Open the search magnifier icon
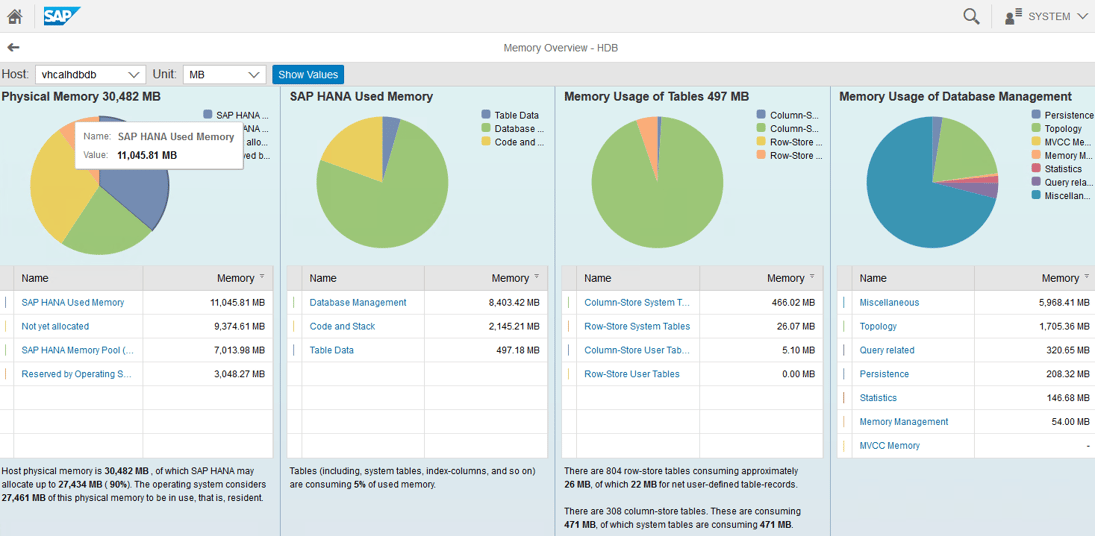The width and height of the screenshot is (1095, 536). click(971, 16)
